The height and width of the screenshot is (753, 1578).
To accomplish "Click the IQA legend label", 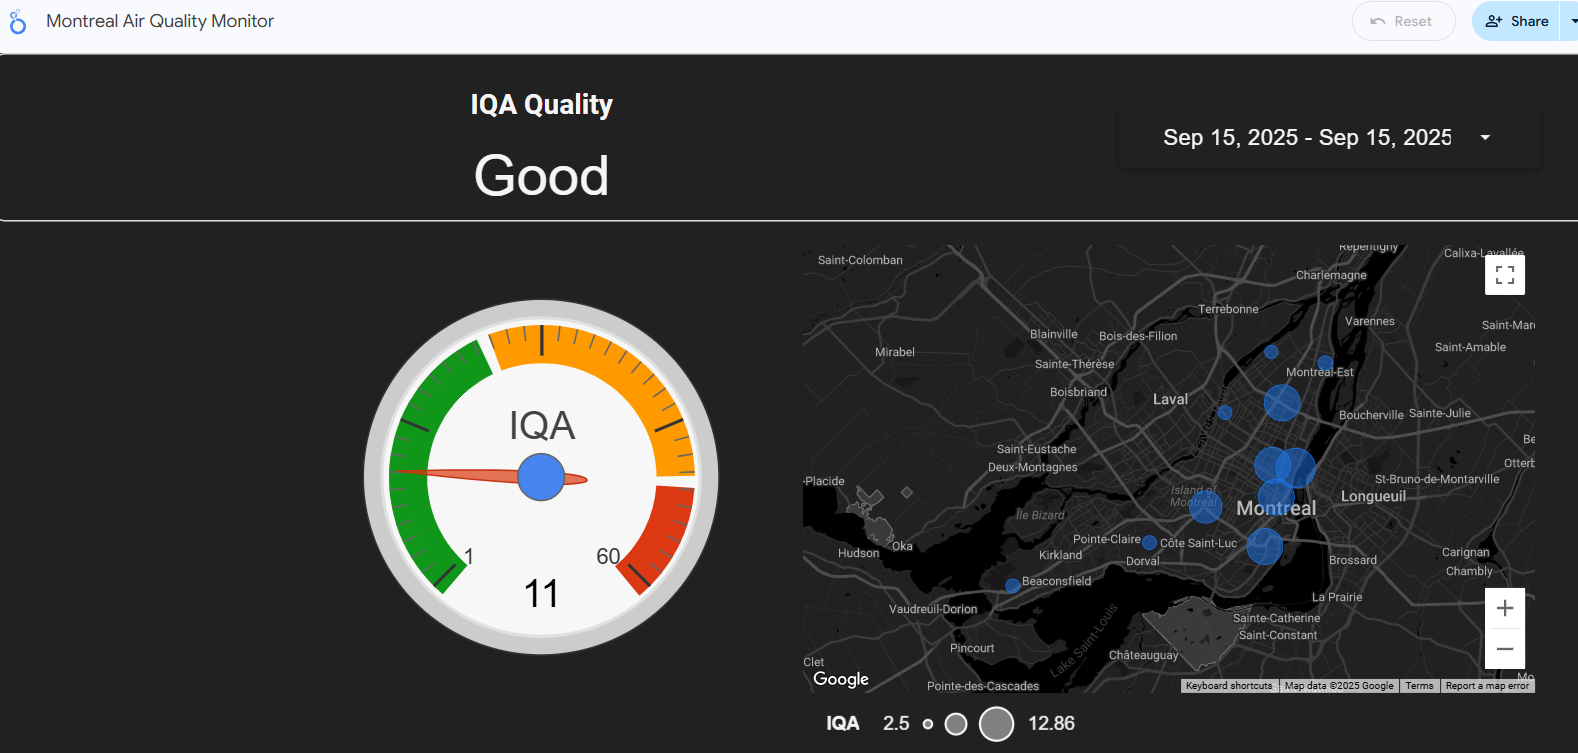I will [842, 723].
